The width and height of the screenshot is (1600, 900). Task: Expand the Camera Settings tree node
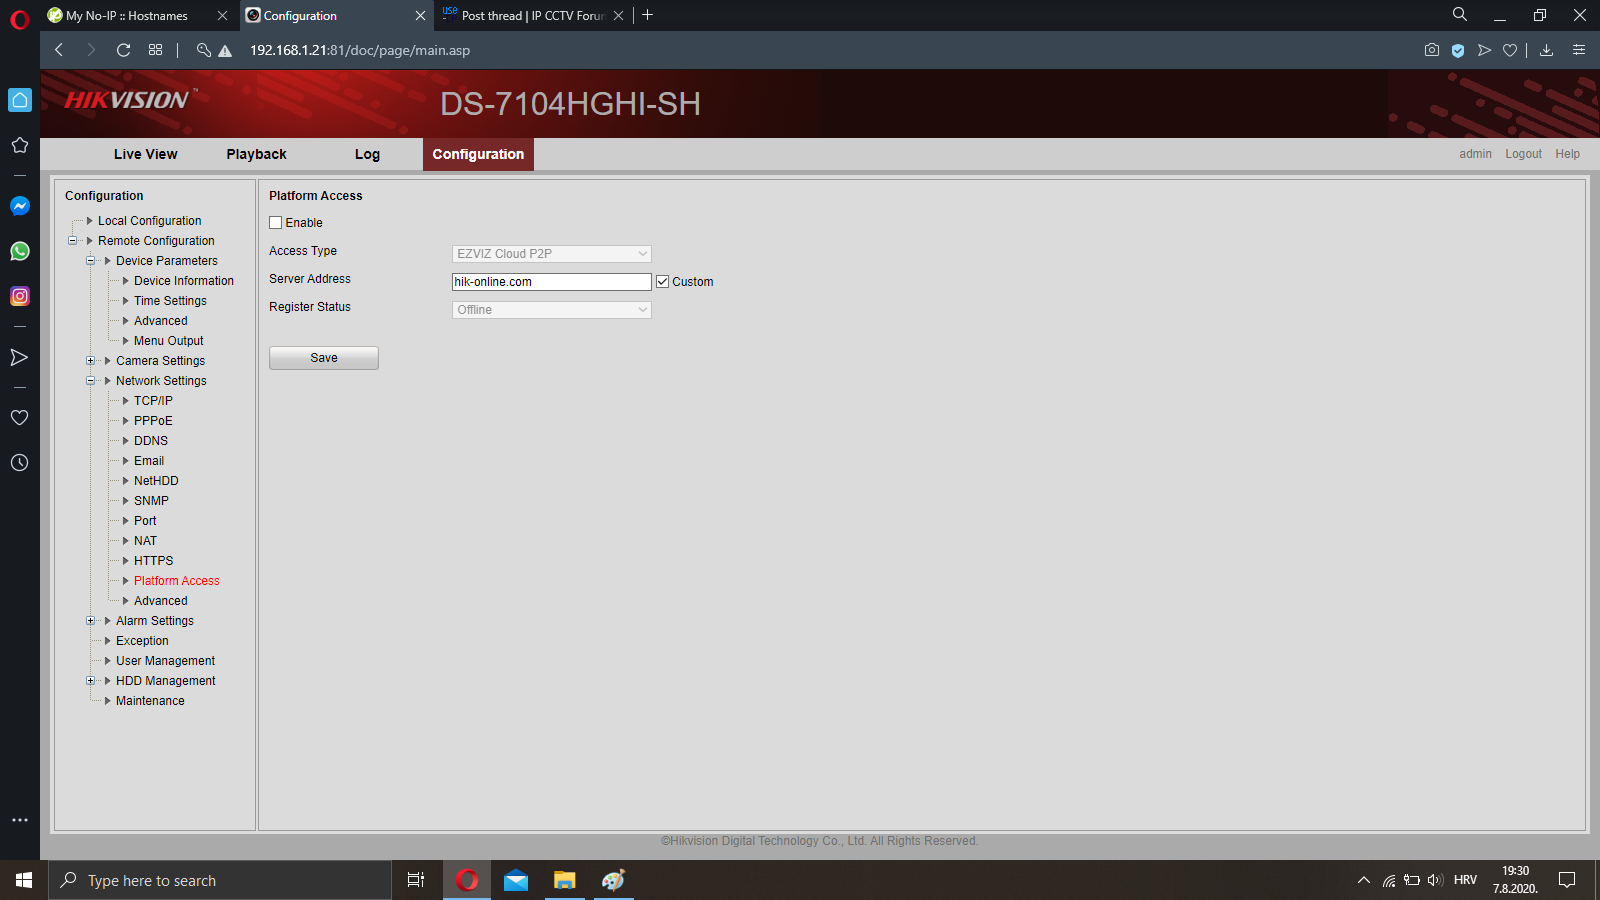pyautogui.click(x=91, y=361)
